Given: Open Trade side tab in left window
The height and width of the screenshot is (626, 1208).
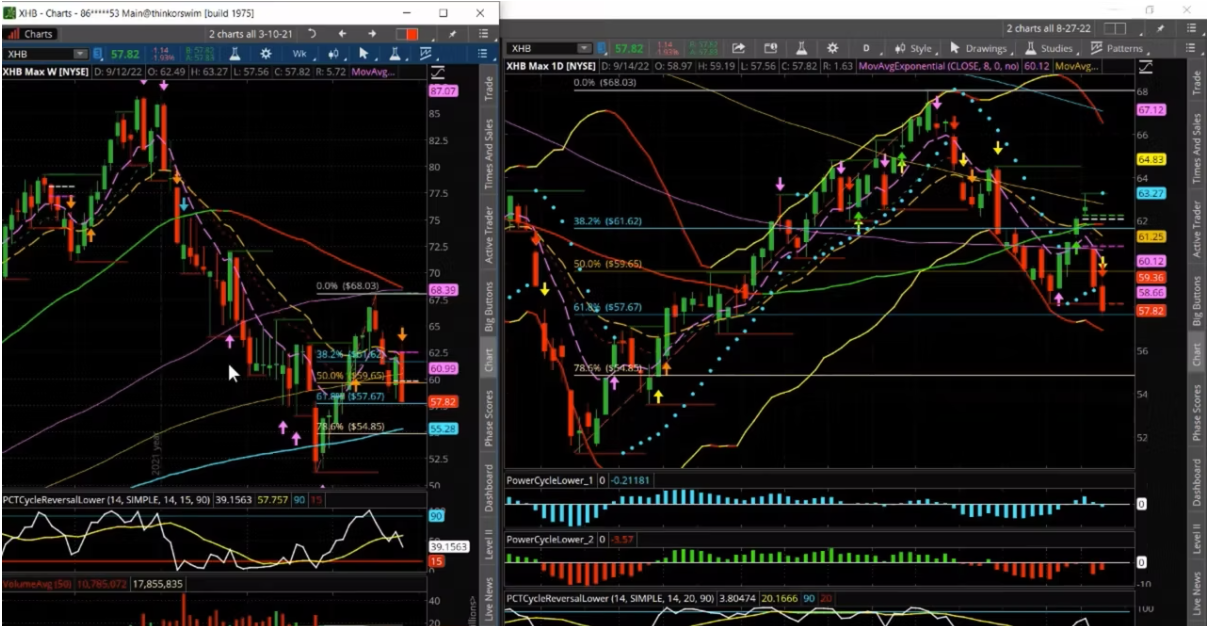Looking at the screenshot, I should 489,88.
